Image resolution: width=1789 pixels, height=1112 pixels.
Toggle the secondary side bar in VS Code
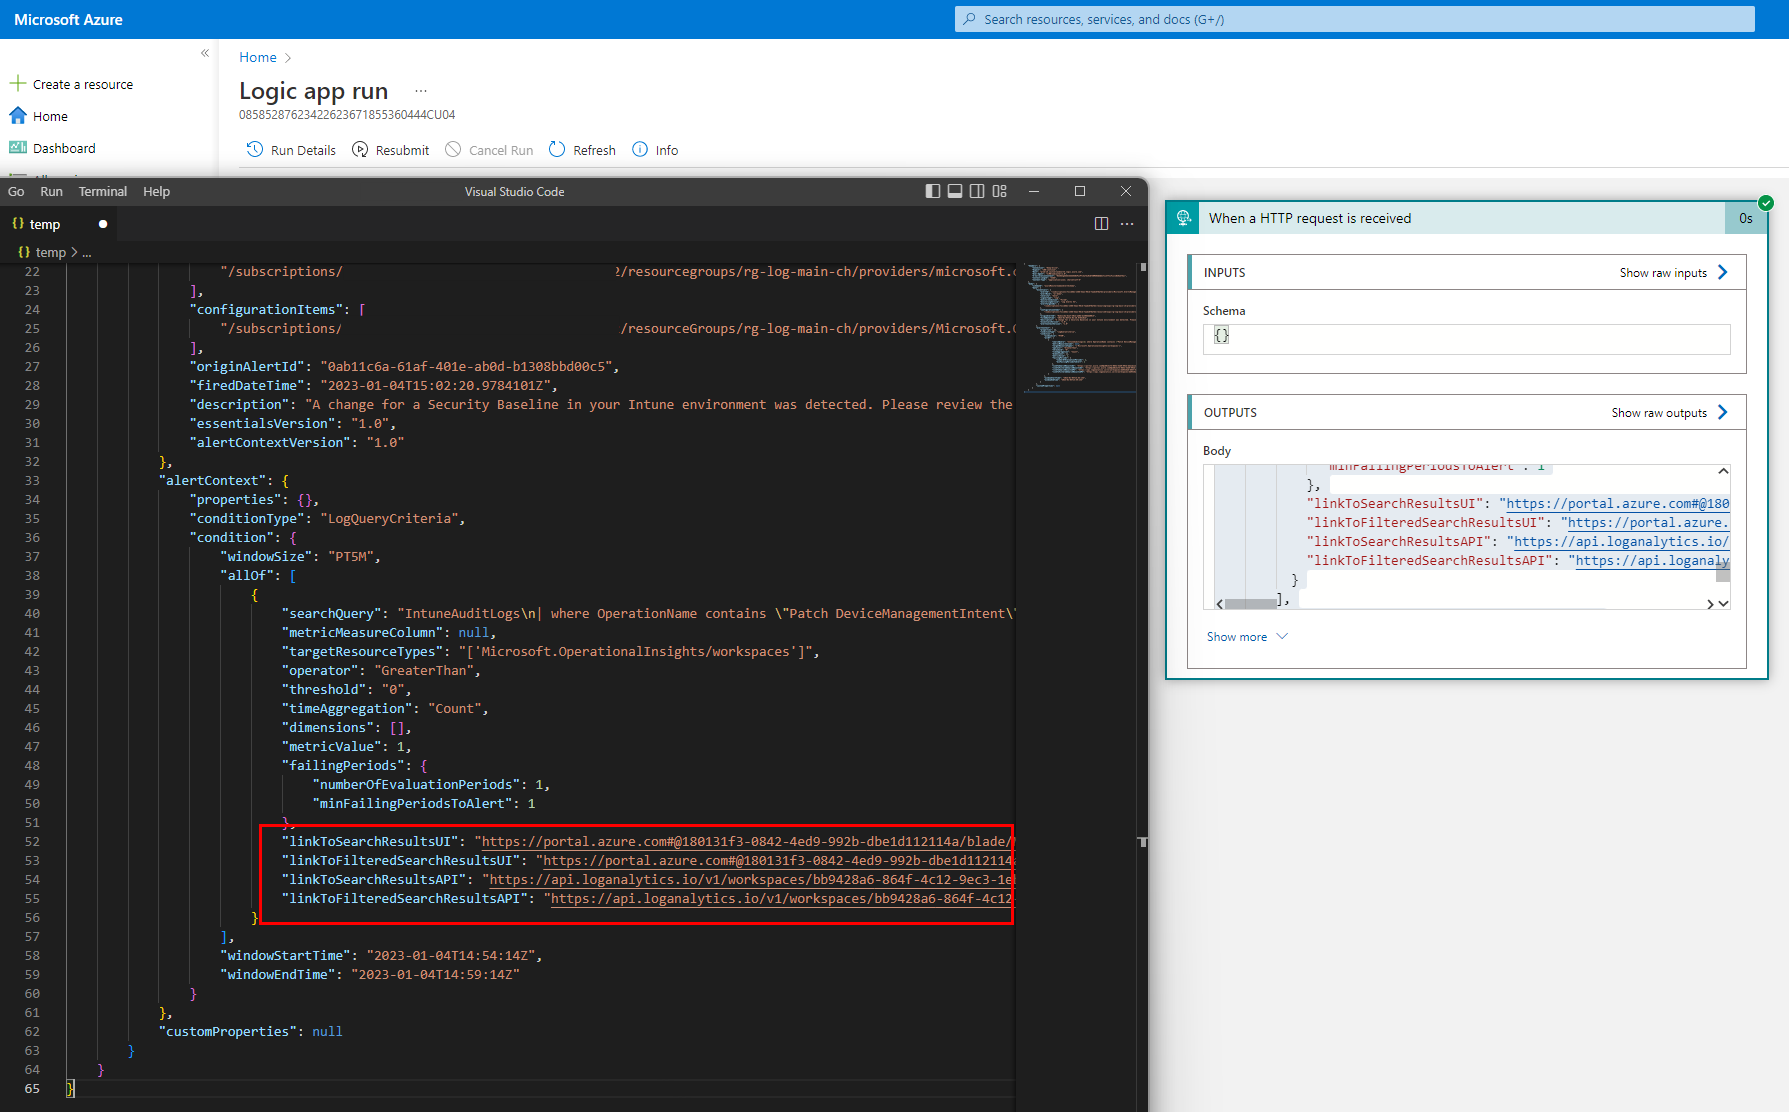point(977,190)
